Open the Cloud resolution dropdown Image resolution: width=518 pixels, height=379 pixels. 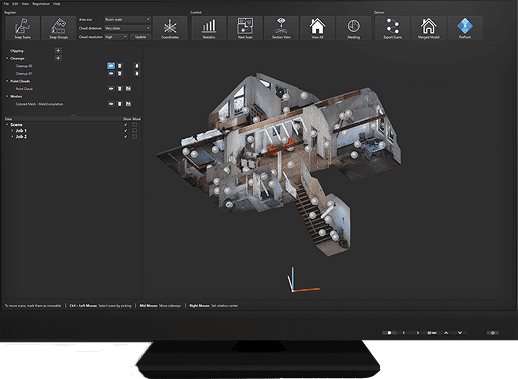116,37
